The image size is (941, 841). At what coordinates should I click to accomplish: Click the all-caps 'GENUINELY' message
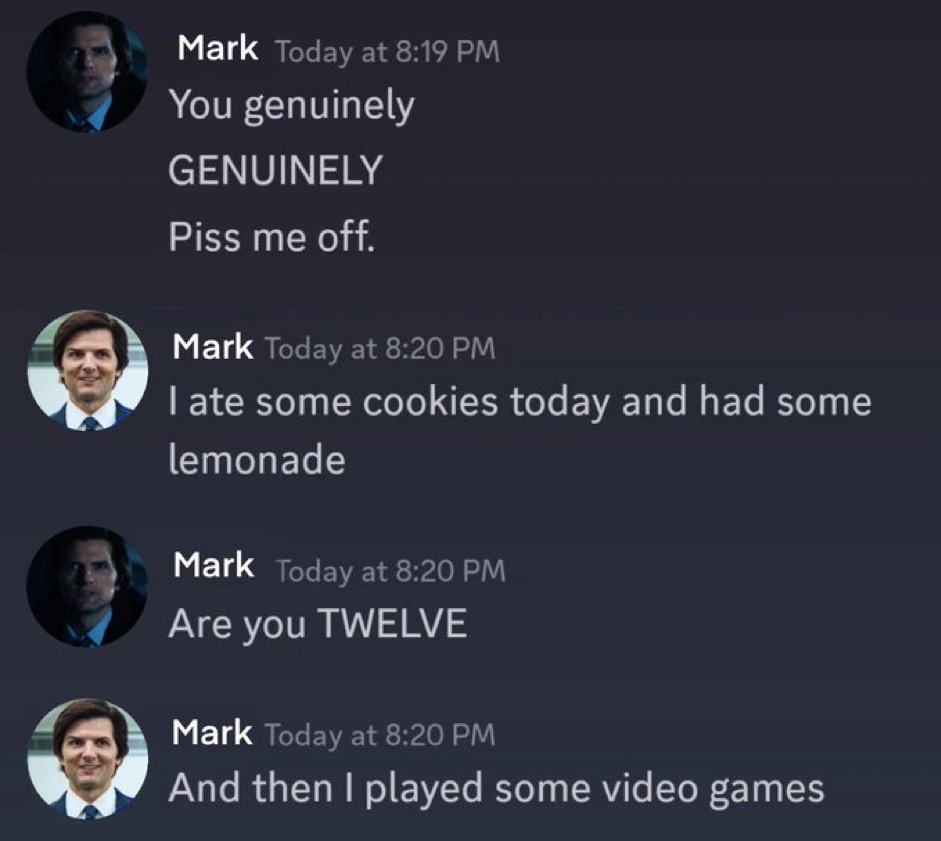tap(275, 170)
